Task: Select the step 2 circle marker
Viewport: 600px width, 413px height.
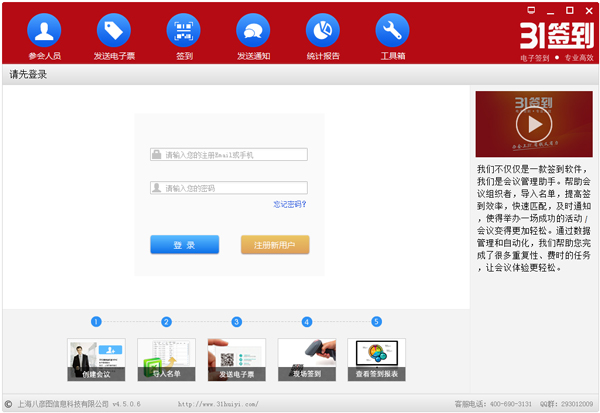Action: [x=166, y=322]
